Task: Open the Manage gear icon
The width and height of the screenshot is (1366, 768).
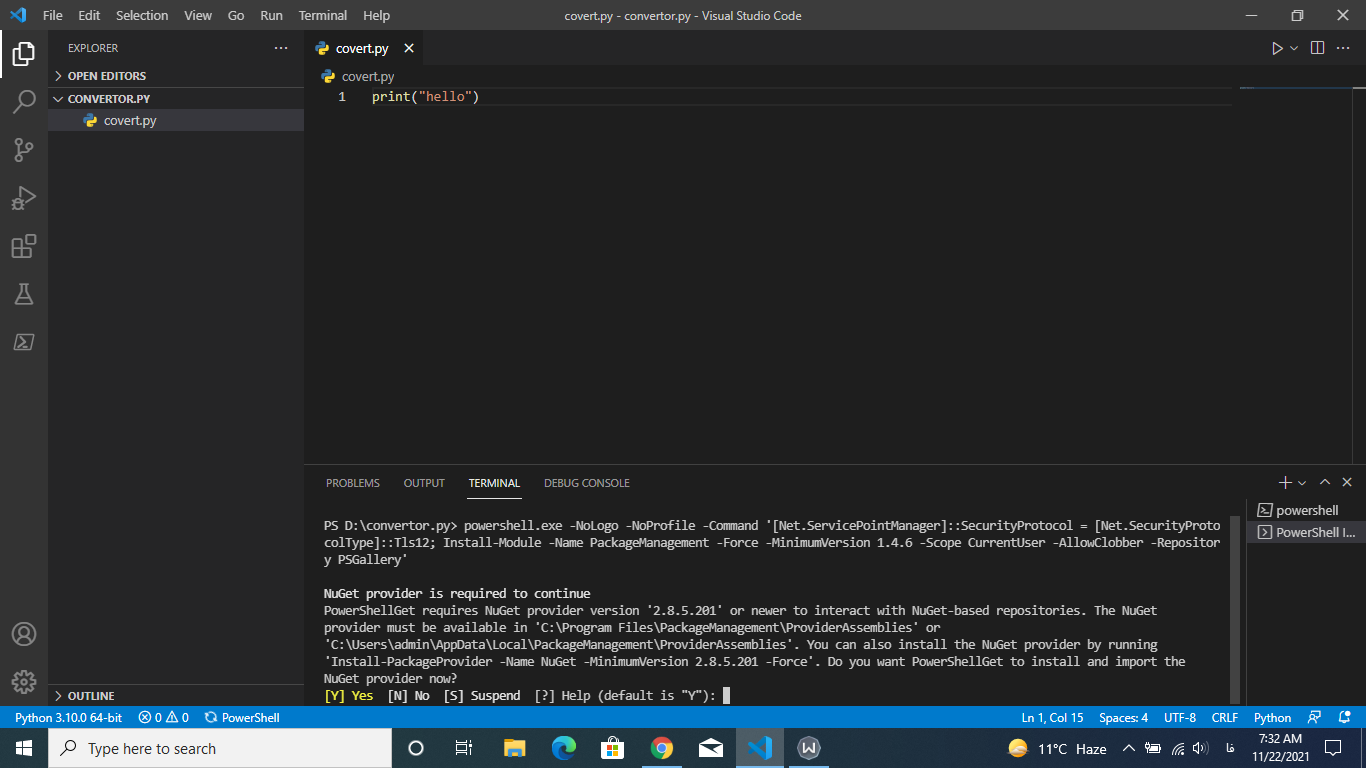Action: point(24,682)
